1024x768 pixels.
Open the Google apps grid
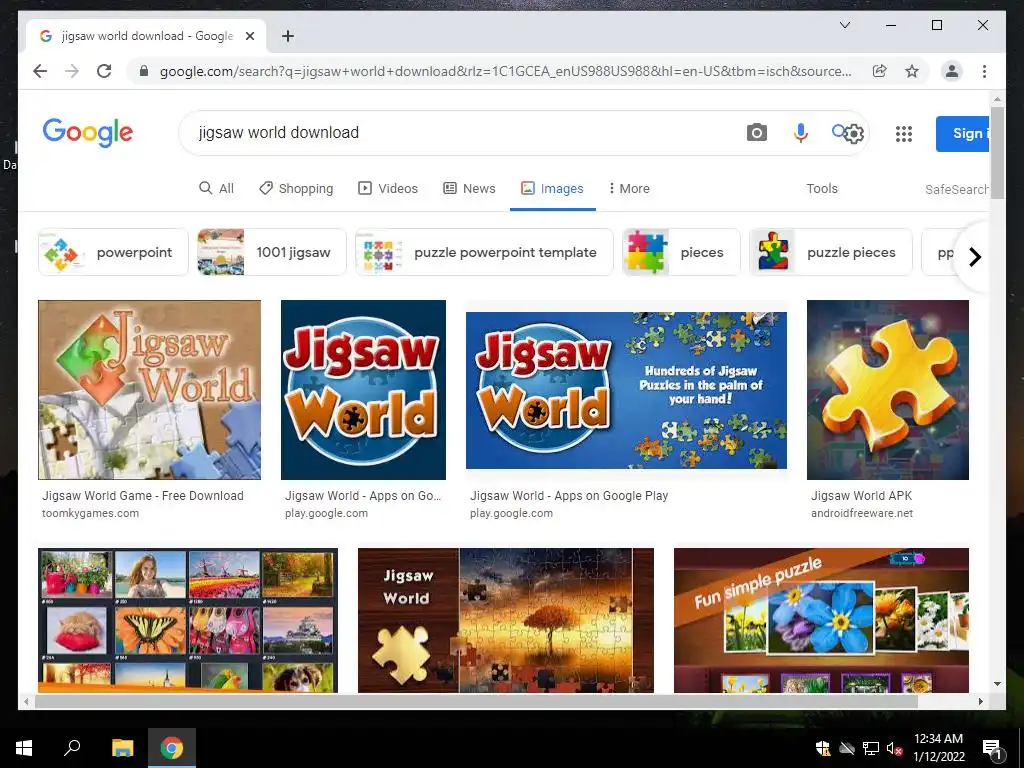pyautogui.click(x=903, y=134)
